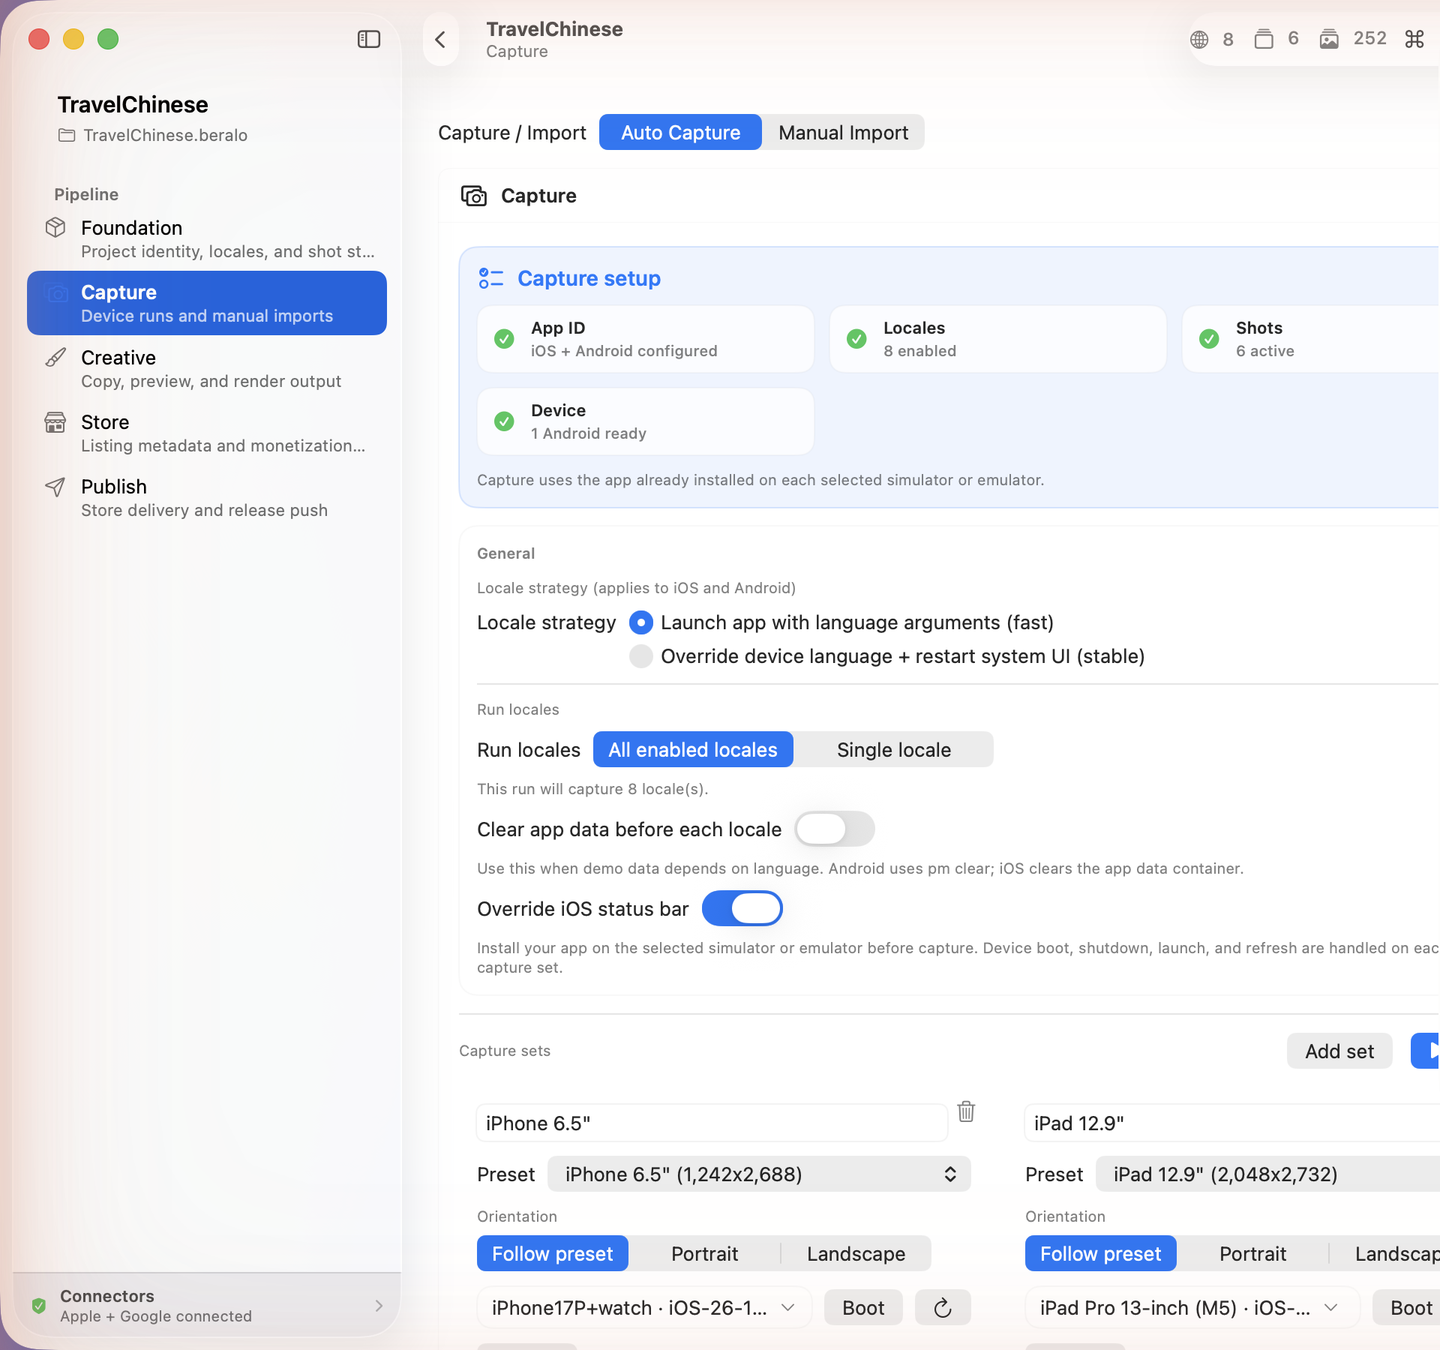Open the iPad Pro 13-inch simulator dropdown

[x=1192, y=1308]
